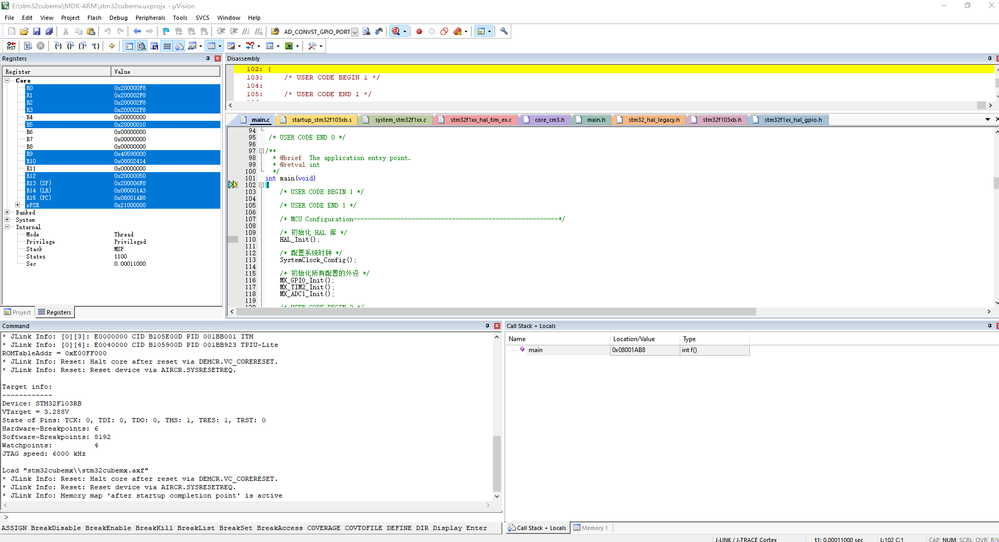
Task: Step over the current line
Action: 70,46
